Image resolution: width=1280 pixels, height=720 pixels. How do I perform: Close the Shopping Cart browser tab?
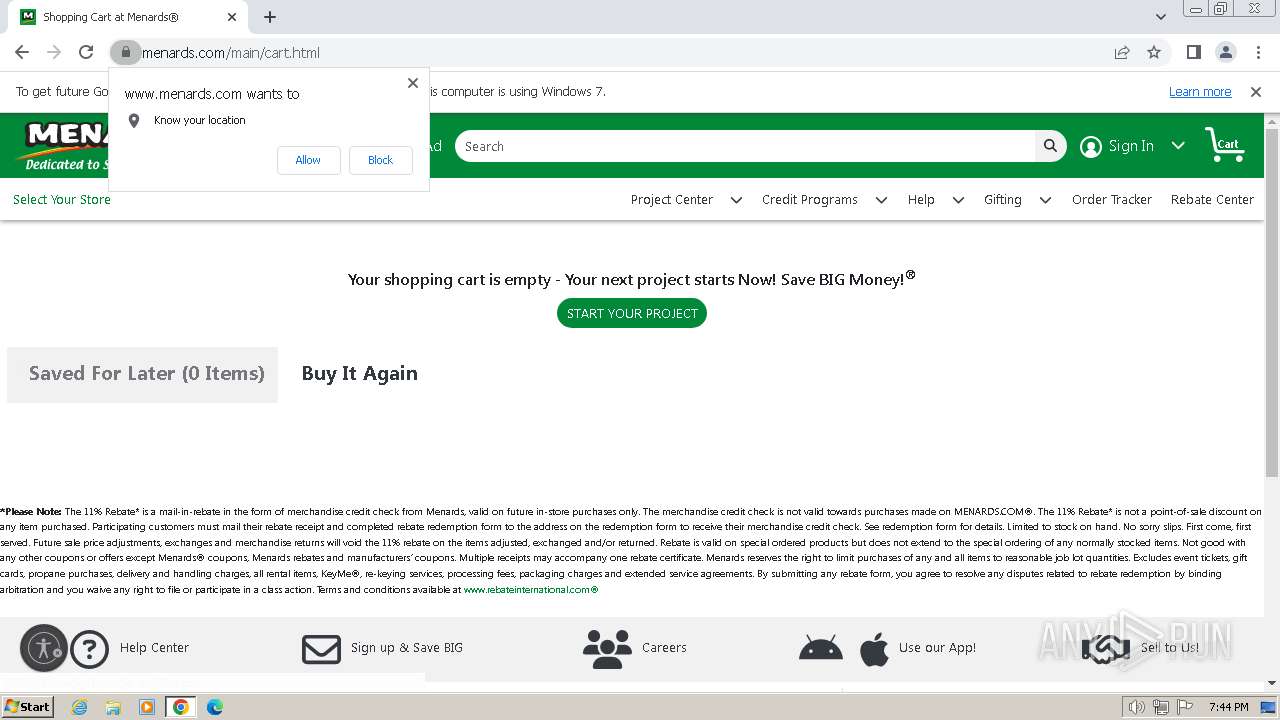pos(232,17)
